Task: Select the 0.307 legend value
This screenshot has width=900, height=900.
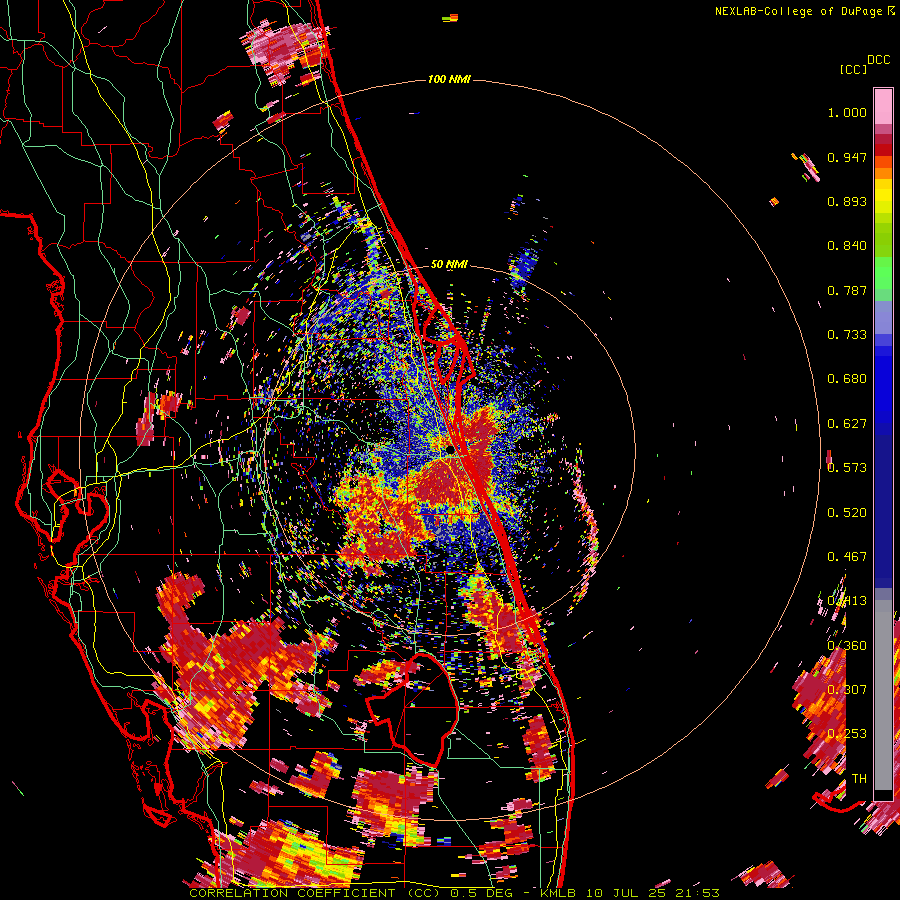Action: [847, 689]
